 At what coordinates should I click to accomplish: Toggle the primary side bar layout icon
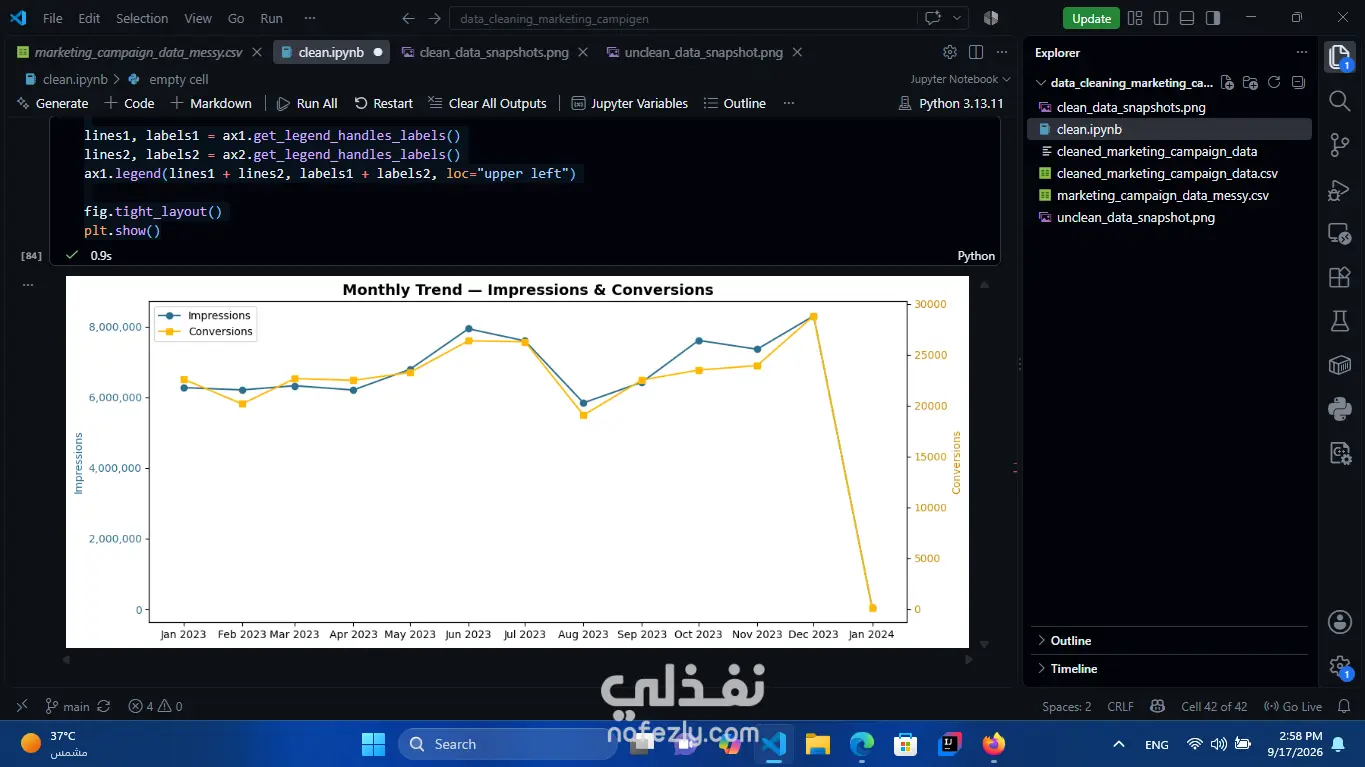[x=1161, y=18]
